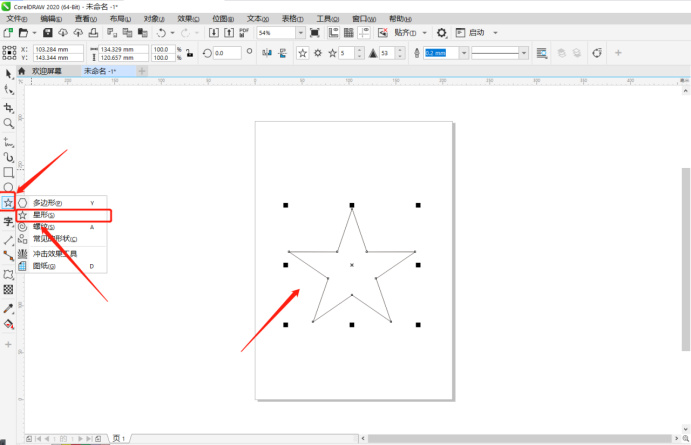Select the Artistic Media tool

(8, 157)
